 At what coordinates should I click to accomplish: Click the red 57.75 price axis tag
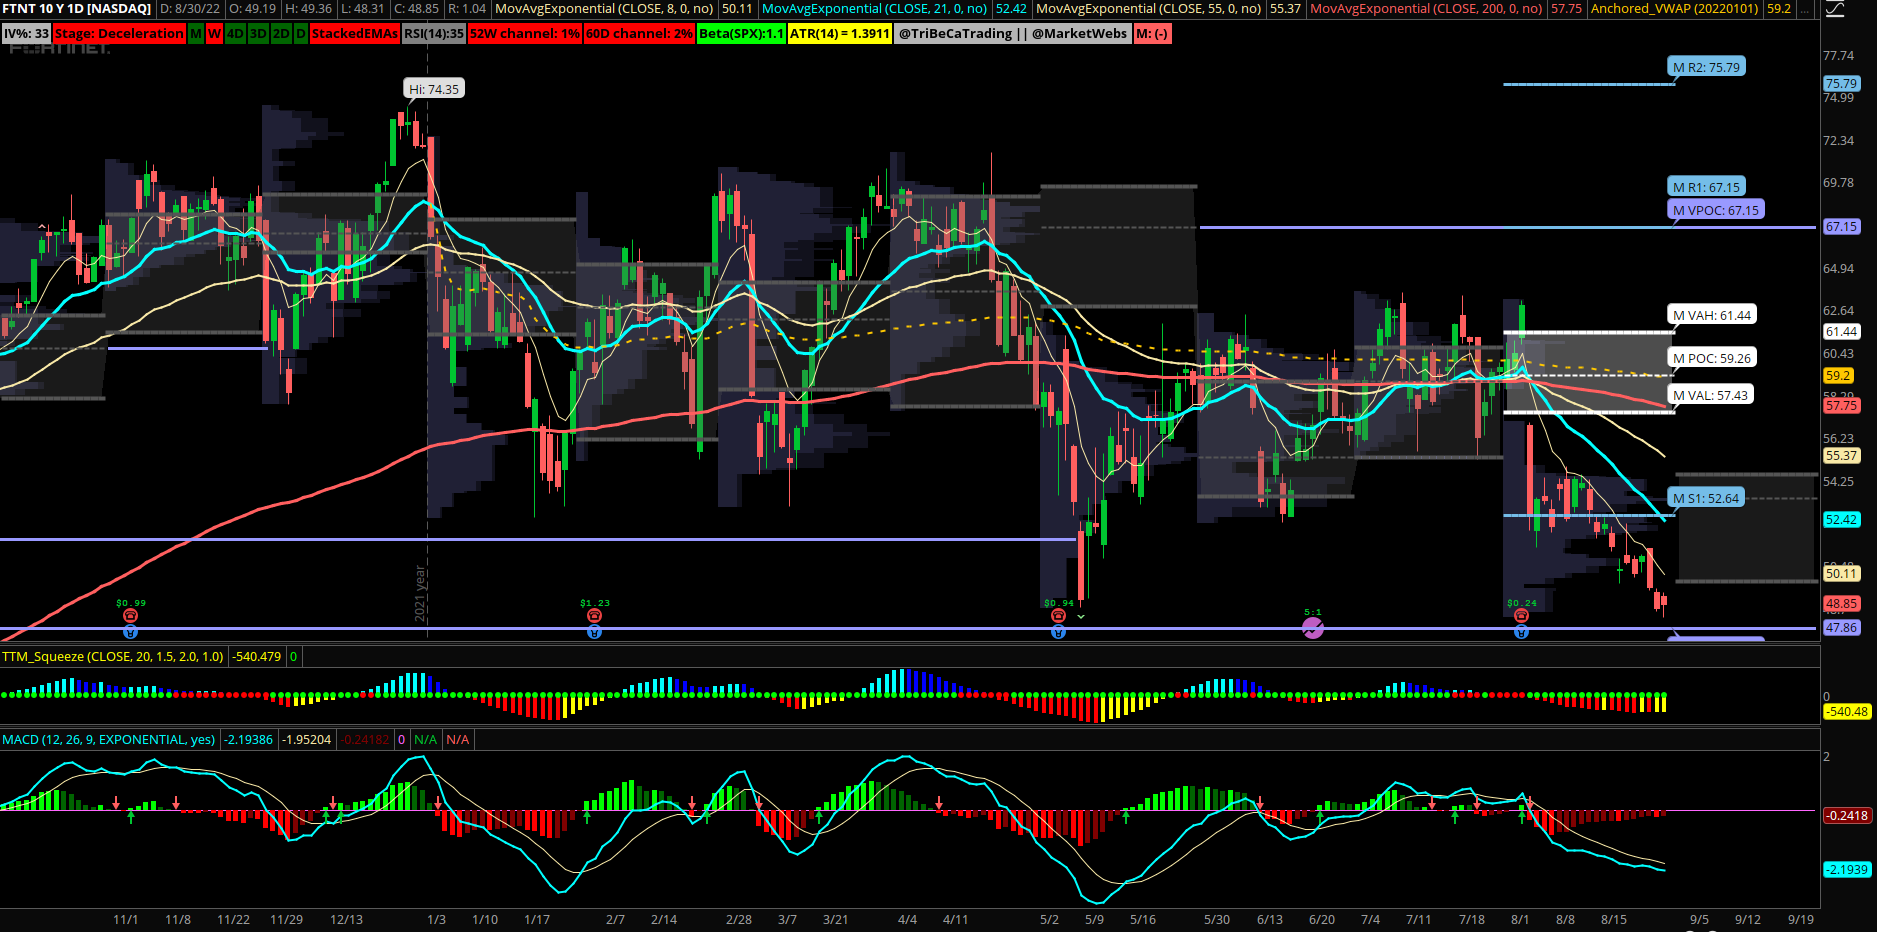1841,405
